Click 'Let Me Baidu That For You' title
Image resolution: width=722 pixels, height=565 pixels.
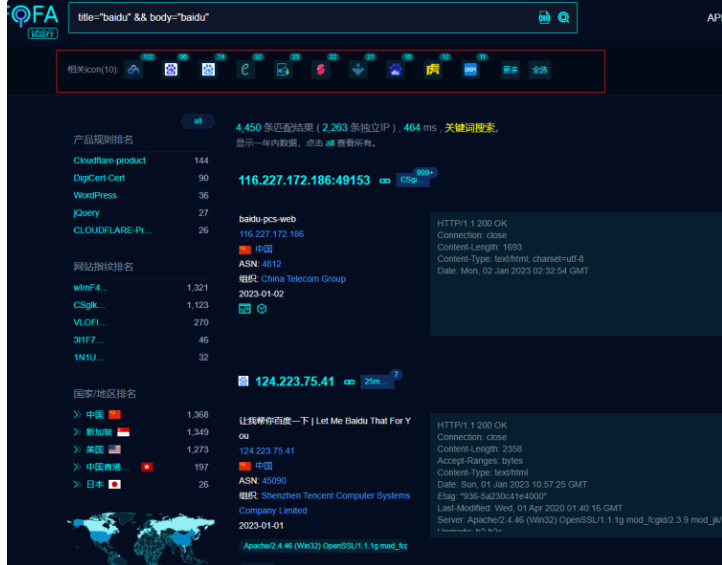[325, 428]
